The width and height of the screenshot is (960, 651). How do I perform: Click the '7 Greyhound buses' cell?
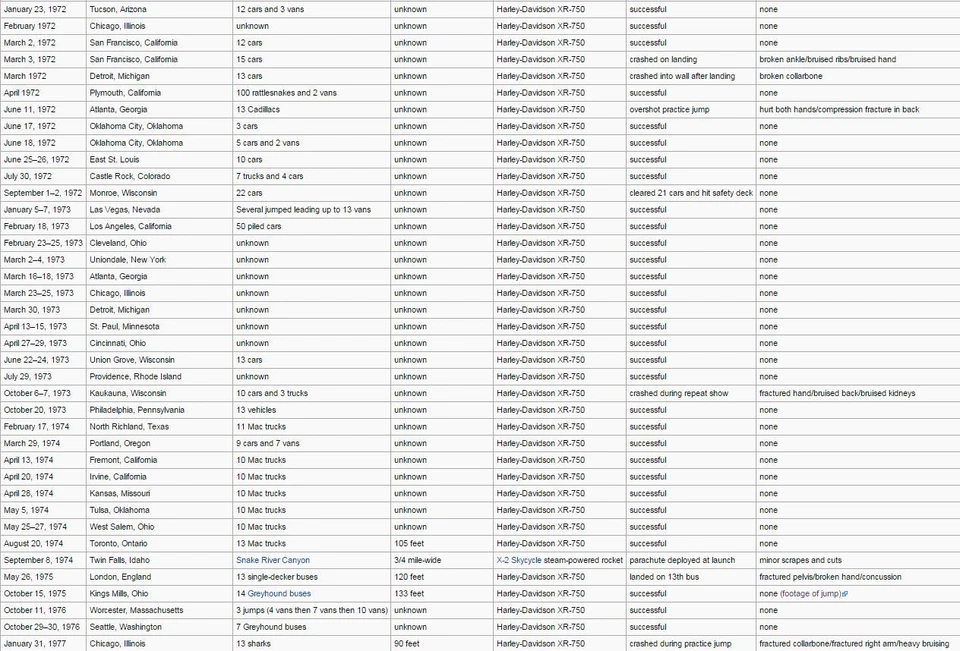(312, 627)
